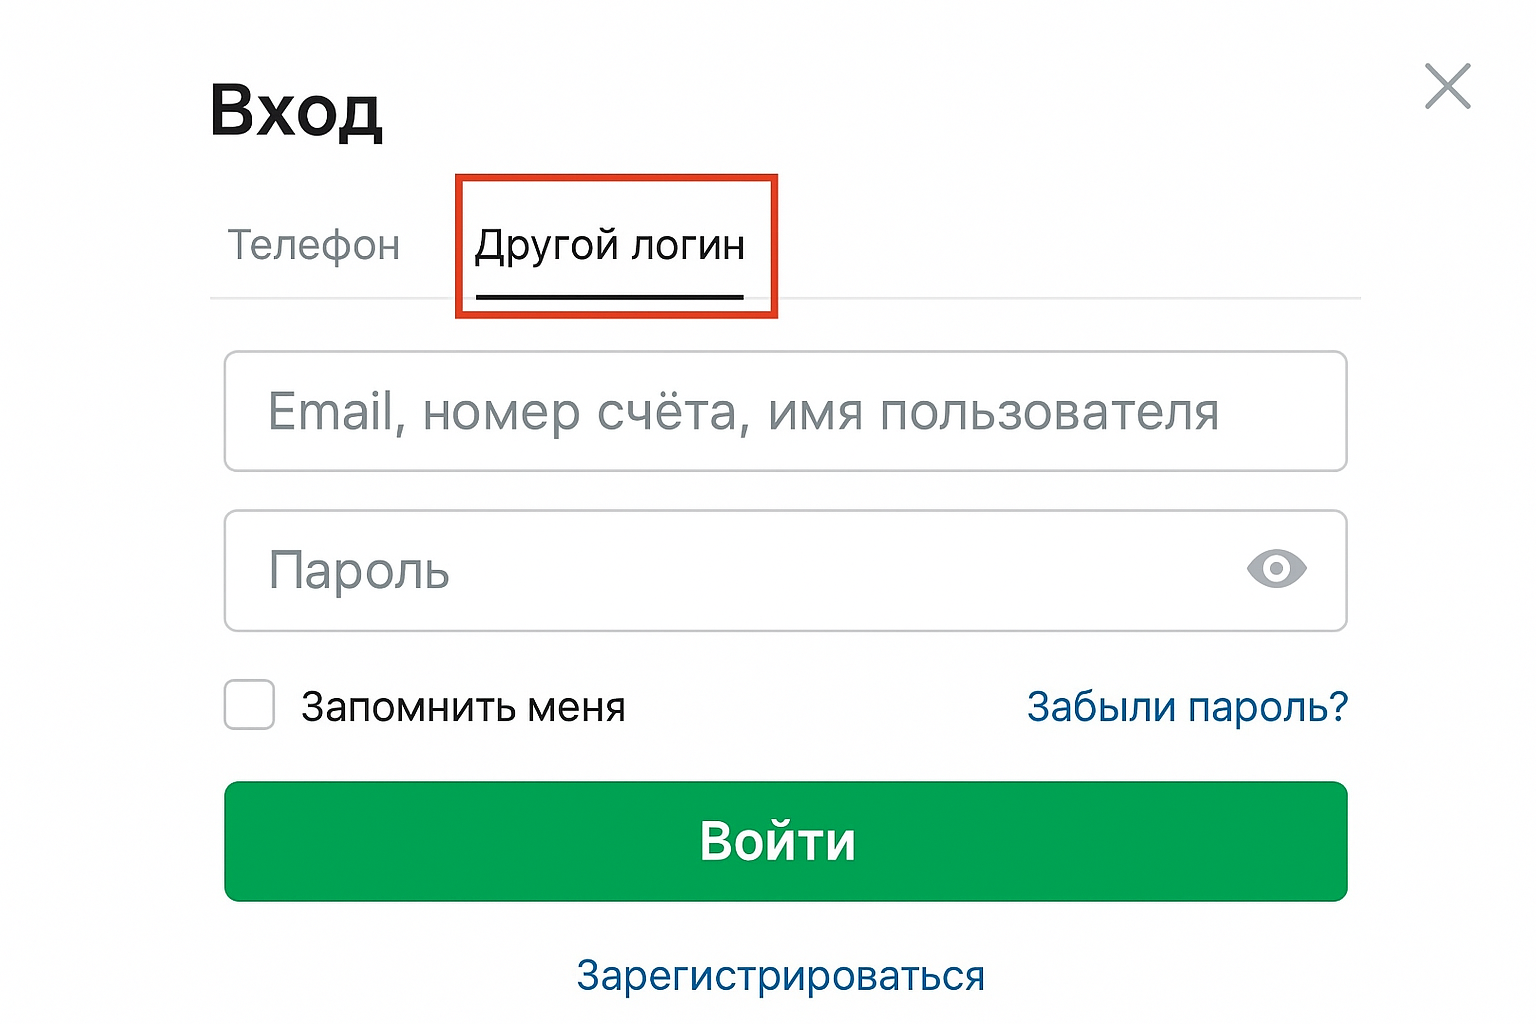Toggle password visibility in the Пароль field
This screenshot has width=1536, height=1024.
(1278, 570)
